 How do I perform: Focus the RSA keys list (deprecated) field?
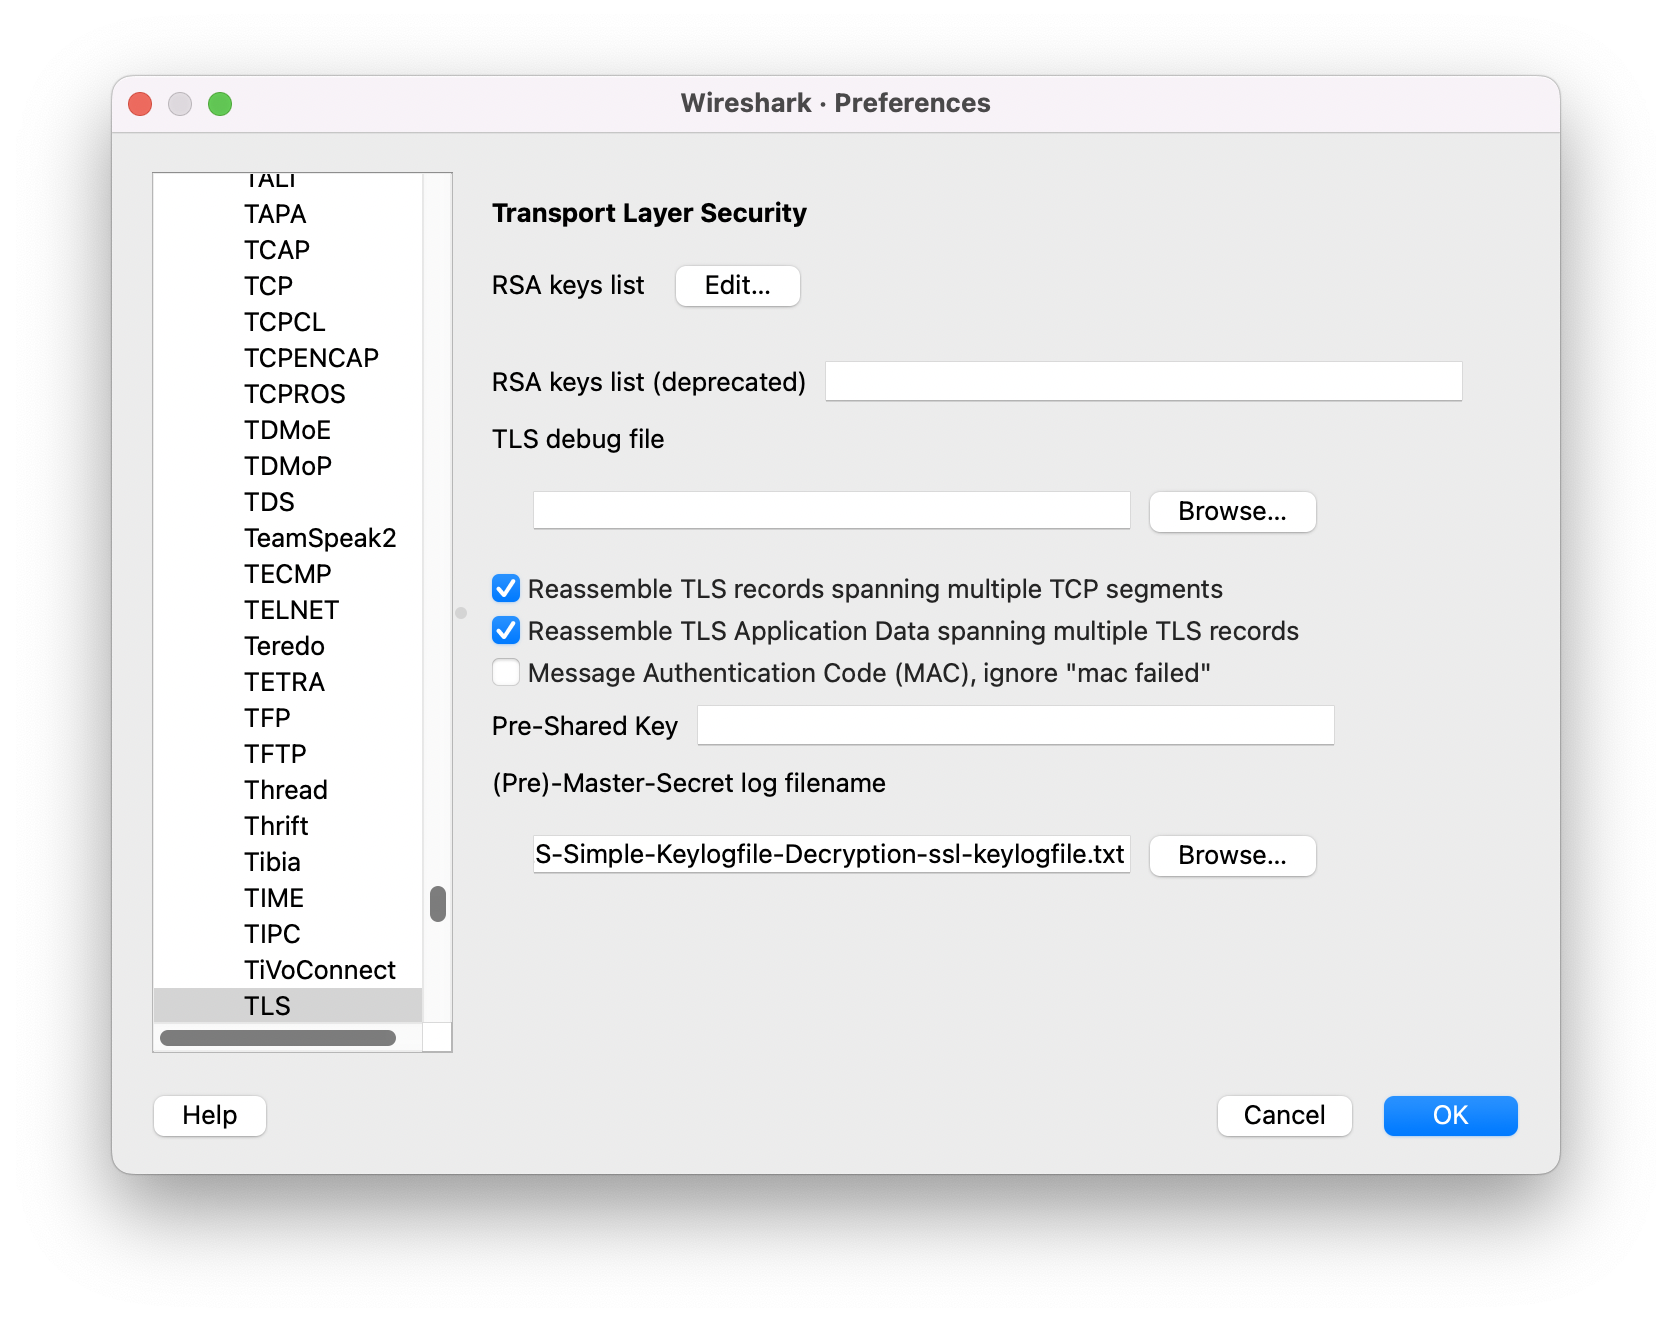point(1143,382)
